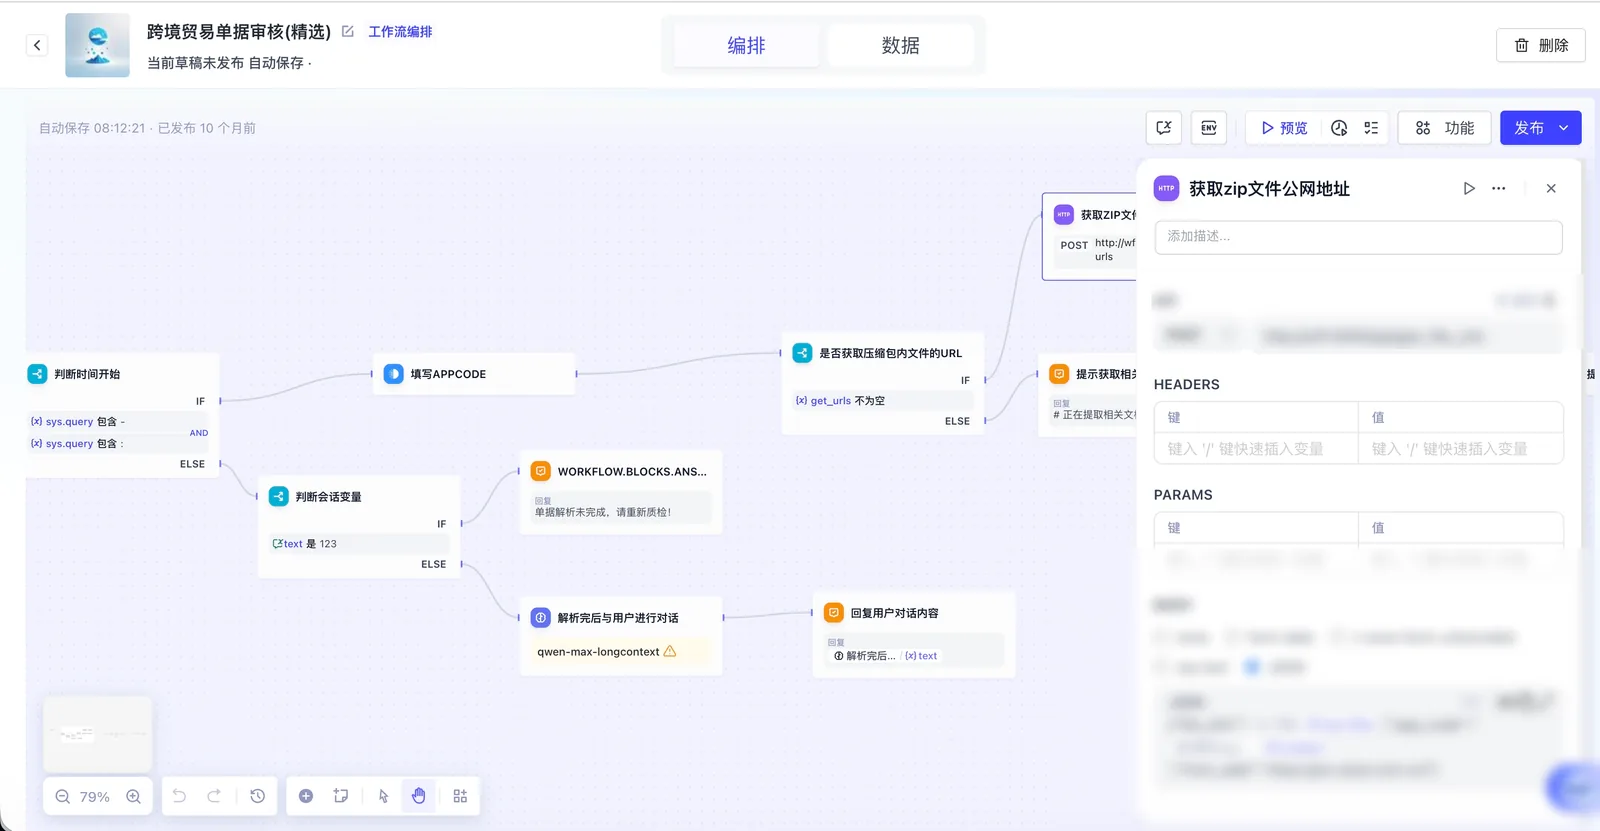Redo the canvas change
Screen dimensions: 1600x831
pos(214,796)
